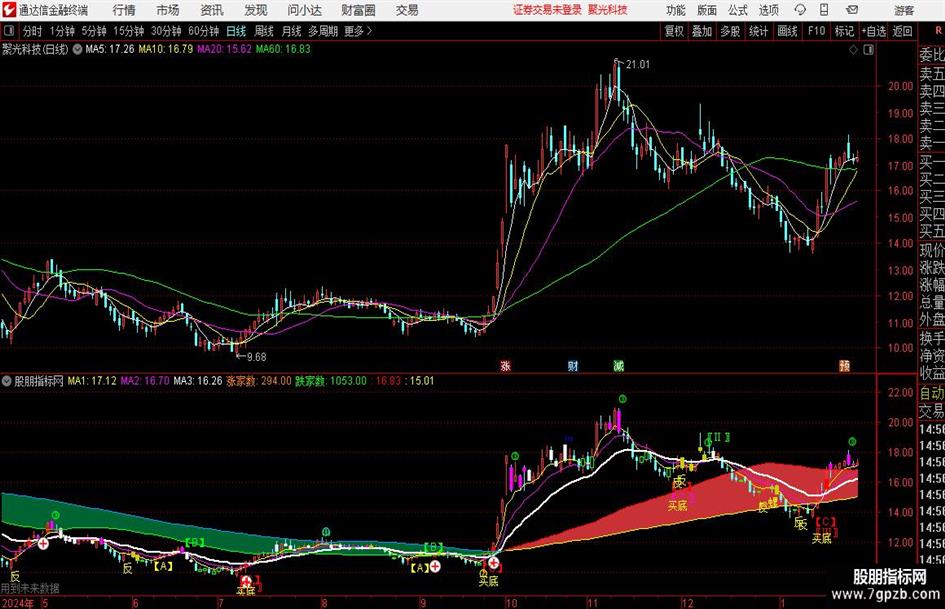945x609 pixels.
Task: Switch to the 分时 period tab
Action: [x=32, y=31]
